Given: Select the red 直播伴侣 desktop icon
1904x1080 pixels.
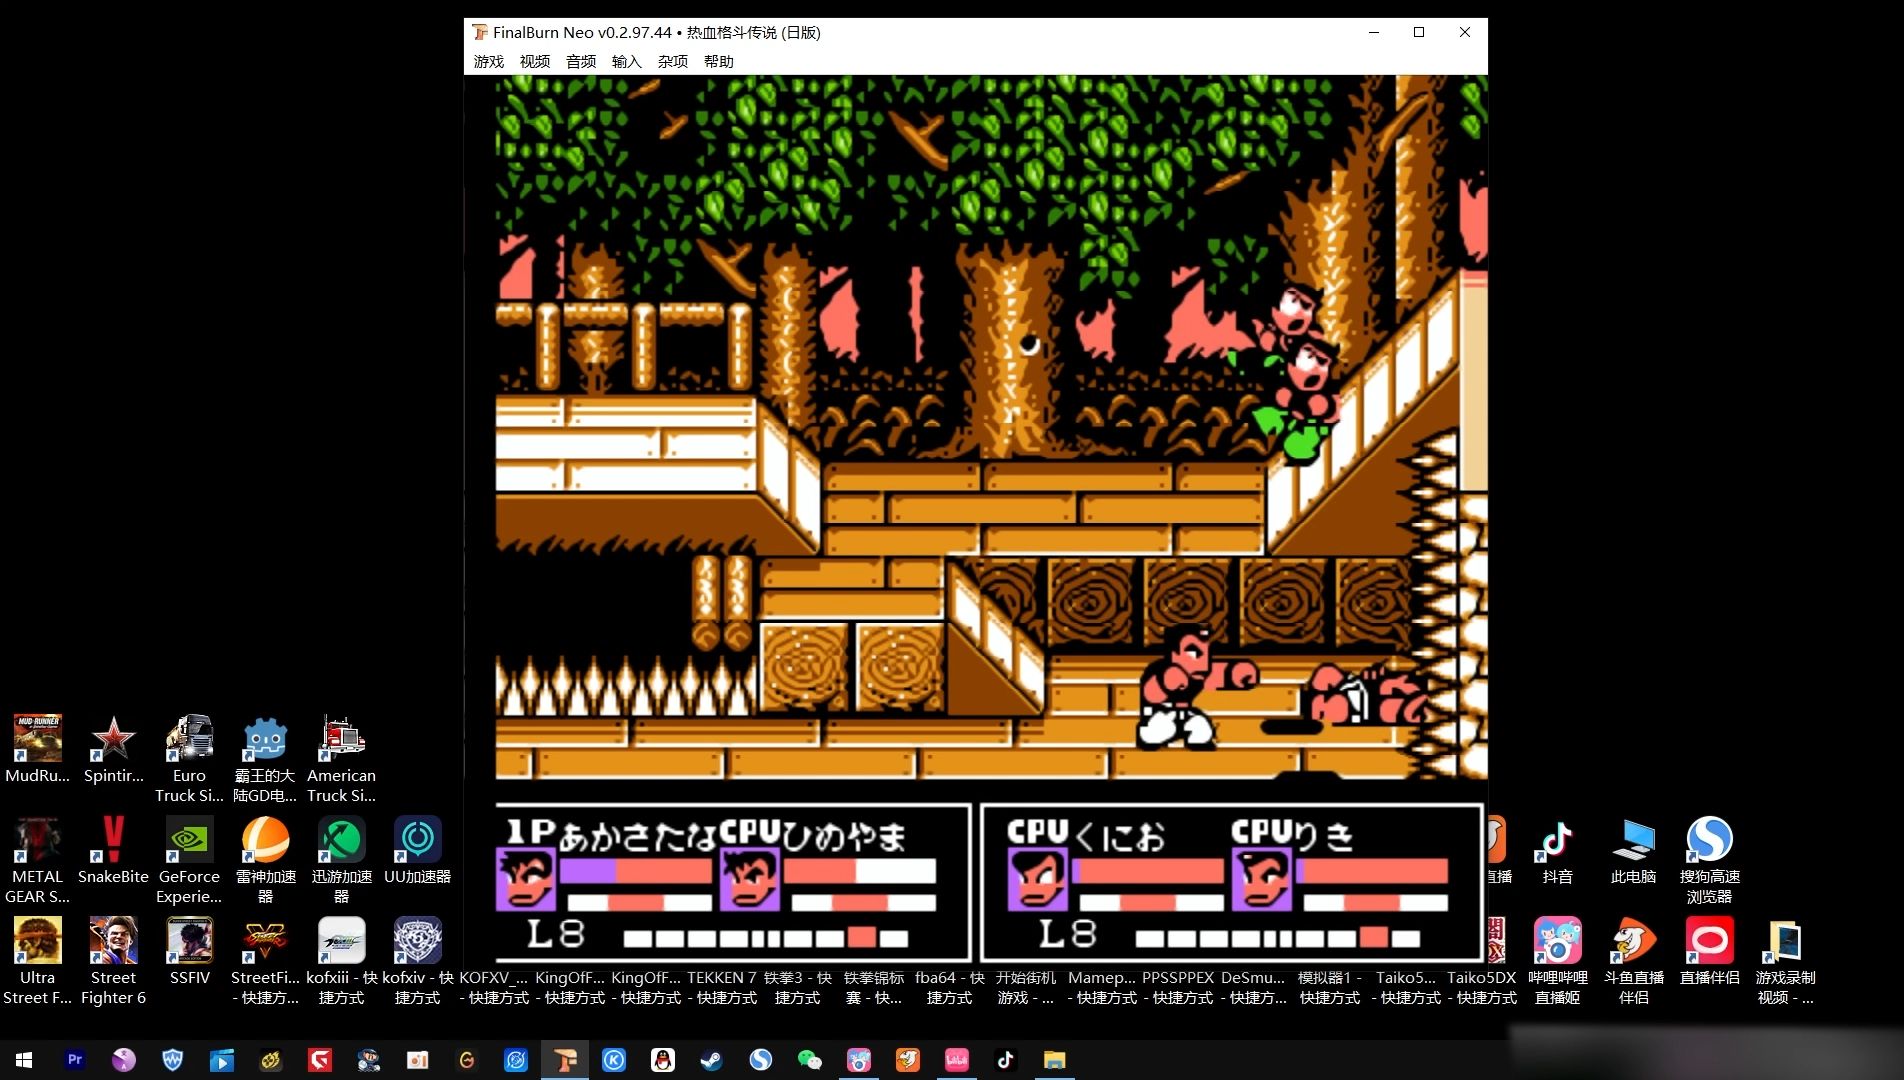Looking at the screenshot, I should tap(1709, 952).
